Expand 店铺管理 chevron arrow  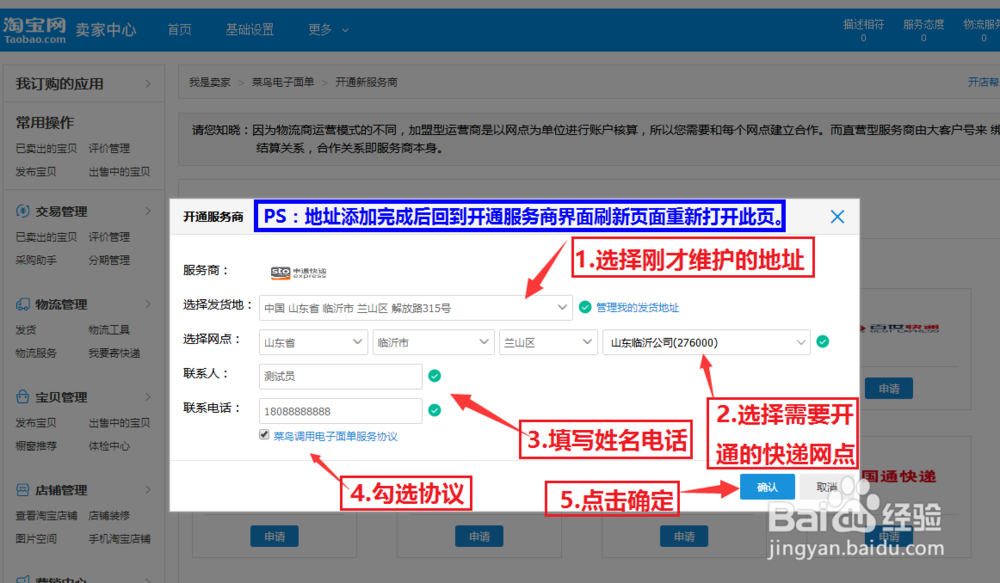point(148,490)
